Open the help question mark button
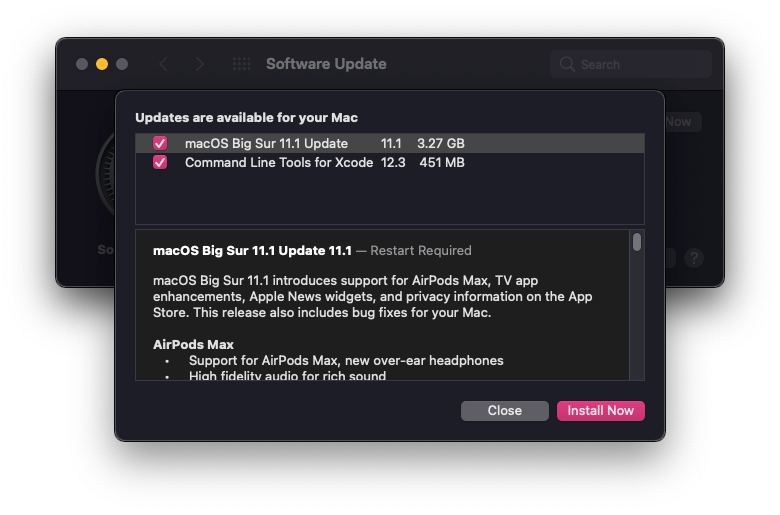Image resolution: width=780 pixels, height=515 pixels. click(x=694, y=258)
